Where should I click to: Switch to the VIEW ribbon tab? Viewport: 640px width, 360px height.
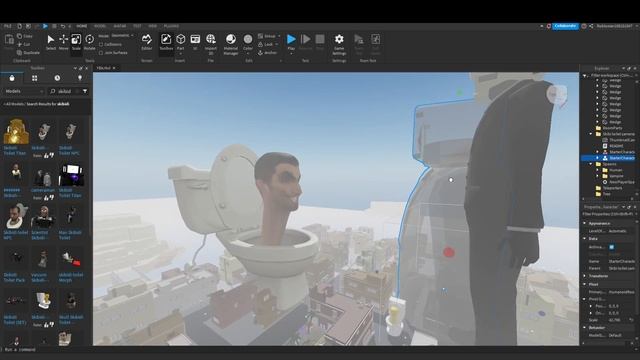click(x=153, y=26)
